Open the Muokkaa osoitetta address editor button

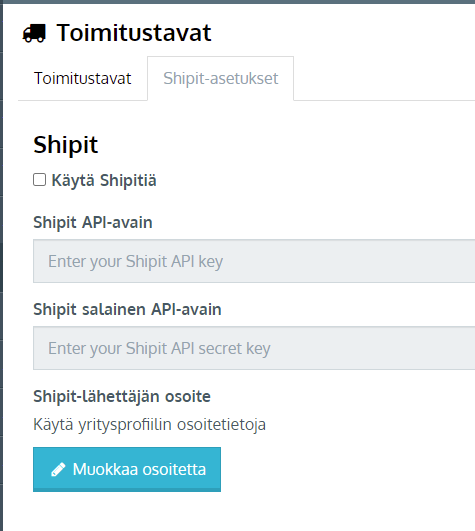click(127, 469)
